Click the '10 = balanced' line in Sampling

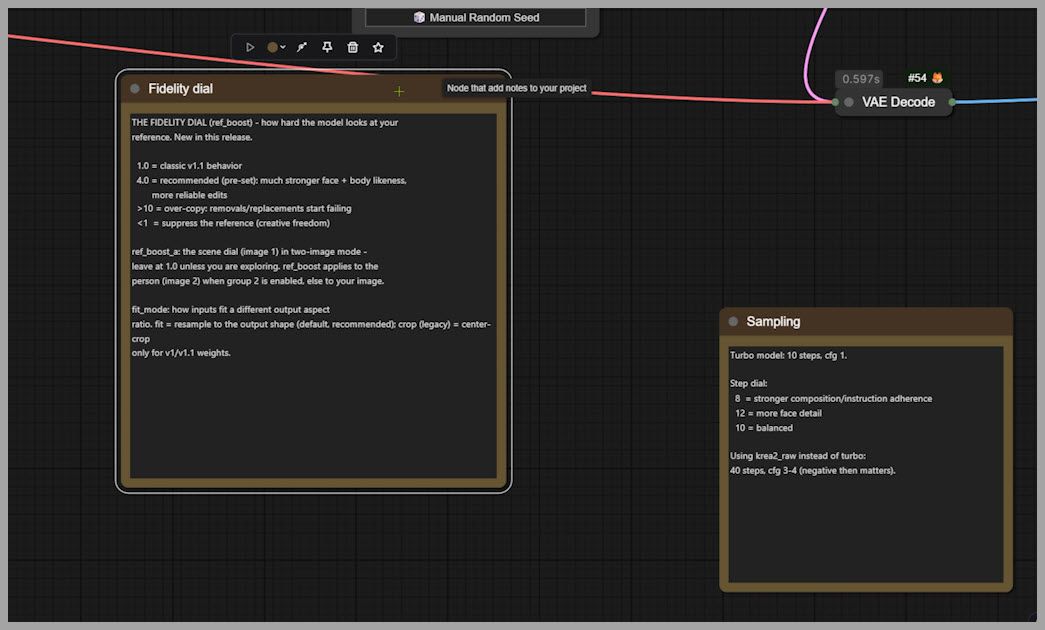coord(764,428)
